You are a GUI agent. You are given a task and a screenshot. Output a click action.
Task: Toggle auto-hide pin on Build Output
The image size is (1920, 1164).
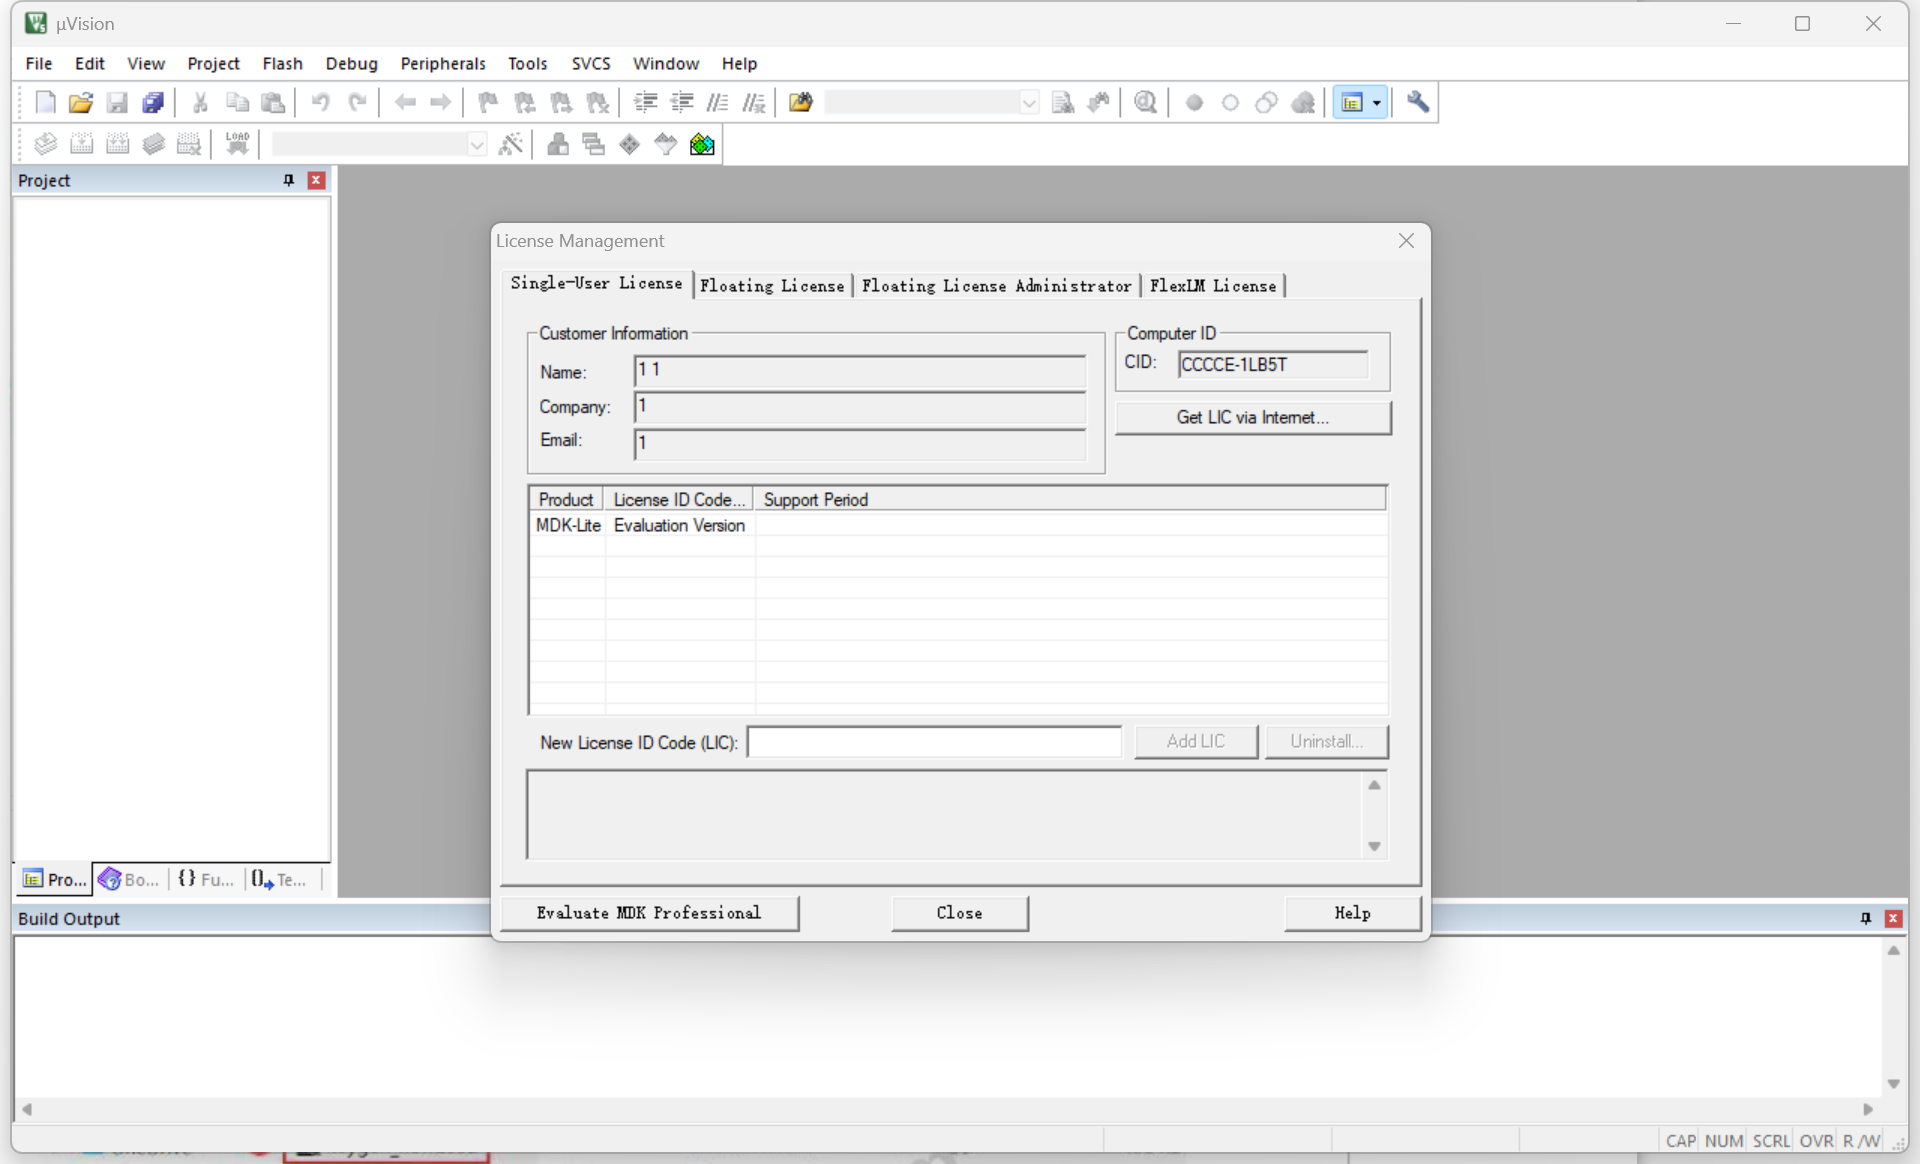click(x=1865, y=918)
